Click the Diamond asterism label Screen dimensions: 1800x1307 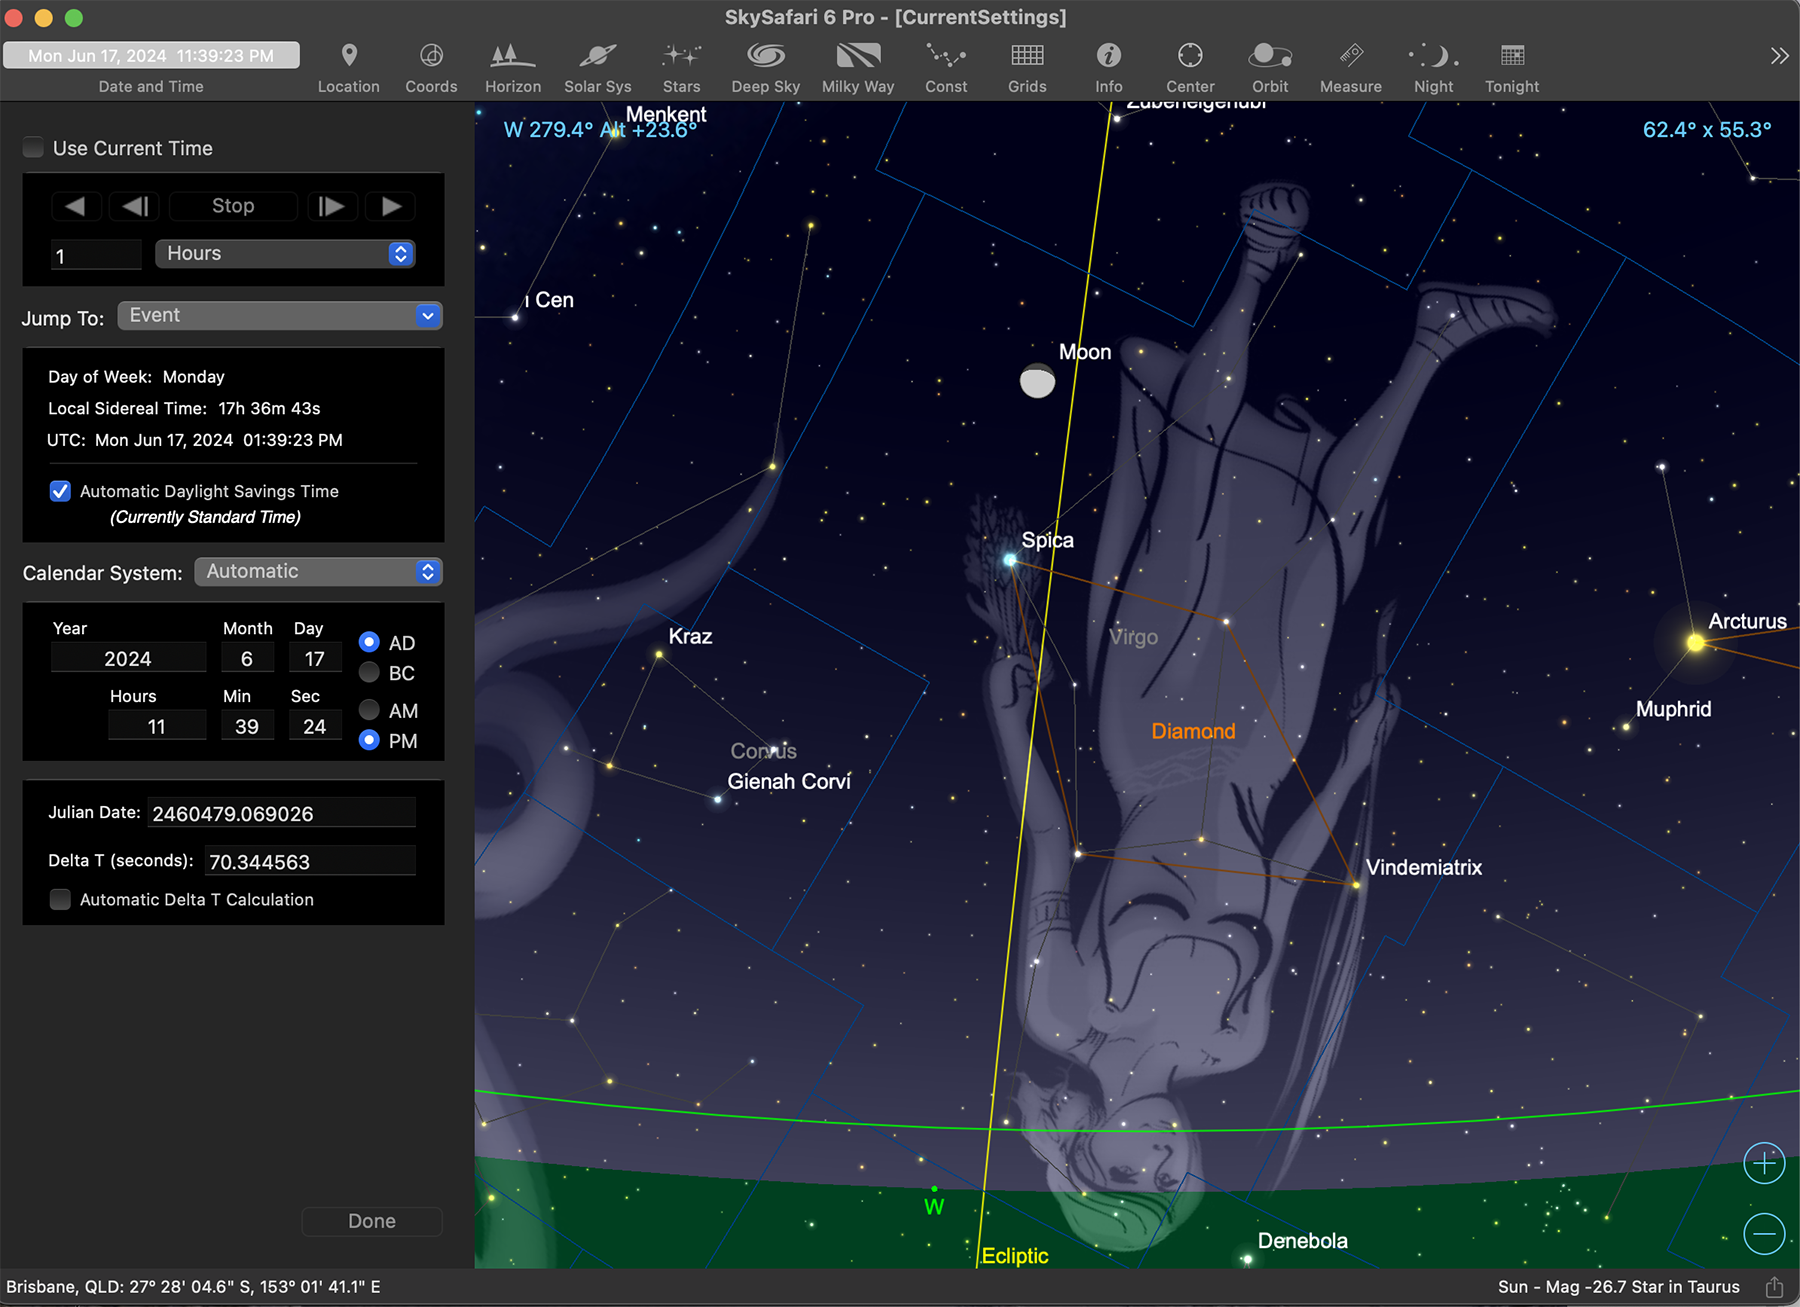click(x=1193, y=731)
